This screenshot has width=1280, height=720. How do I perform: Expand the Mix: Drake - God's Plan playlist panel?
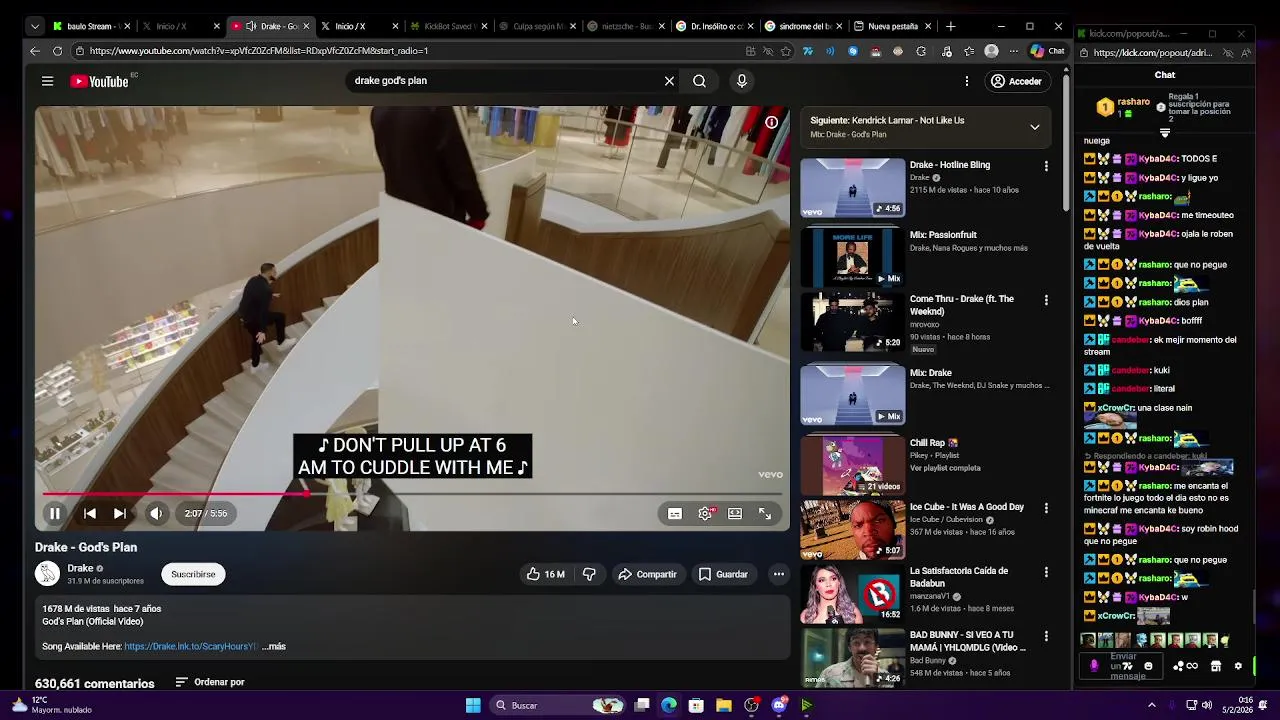click(1035, 127)
